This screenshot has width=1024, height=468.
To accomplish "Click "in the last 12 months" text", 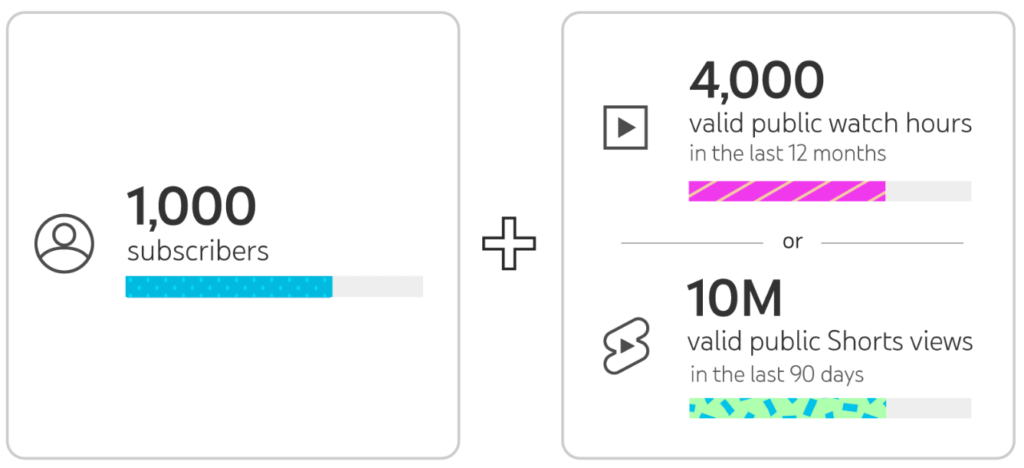I will click(x=788, y=154).
